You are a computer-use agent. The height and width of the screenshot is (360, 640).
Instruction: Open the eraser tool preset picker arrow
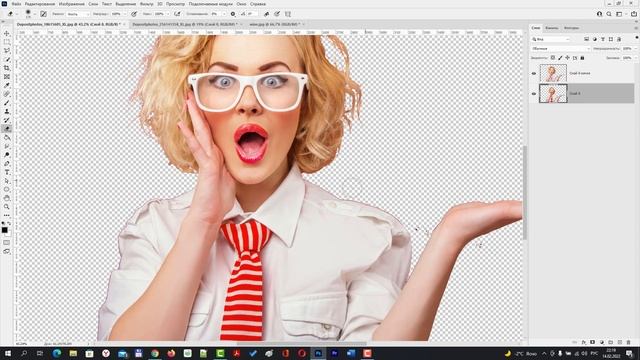pos(17,14)
